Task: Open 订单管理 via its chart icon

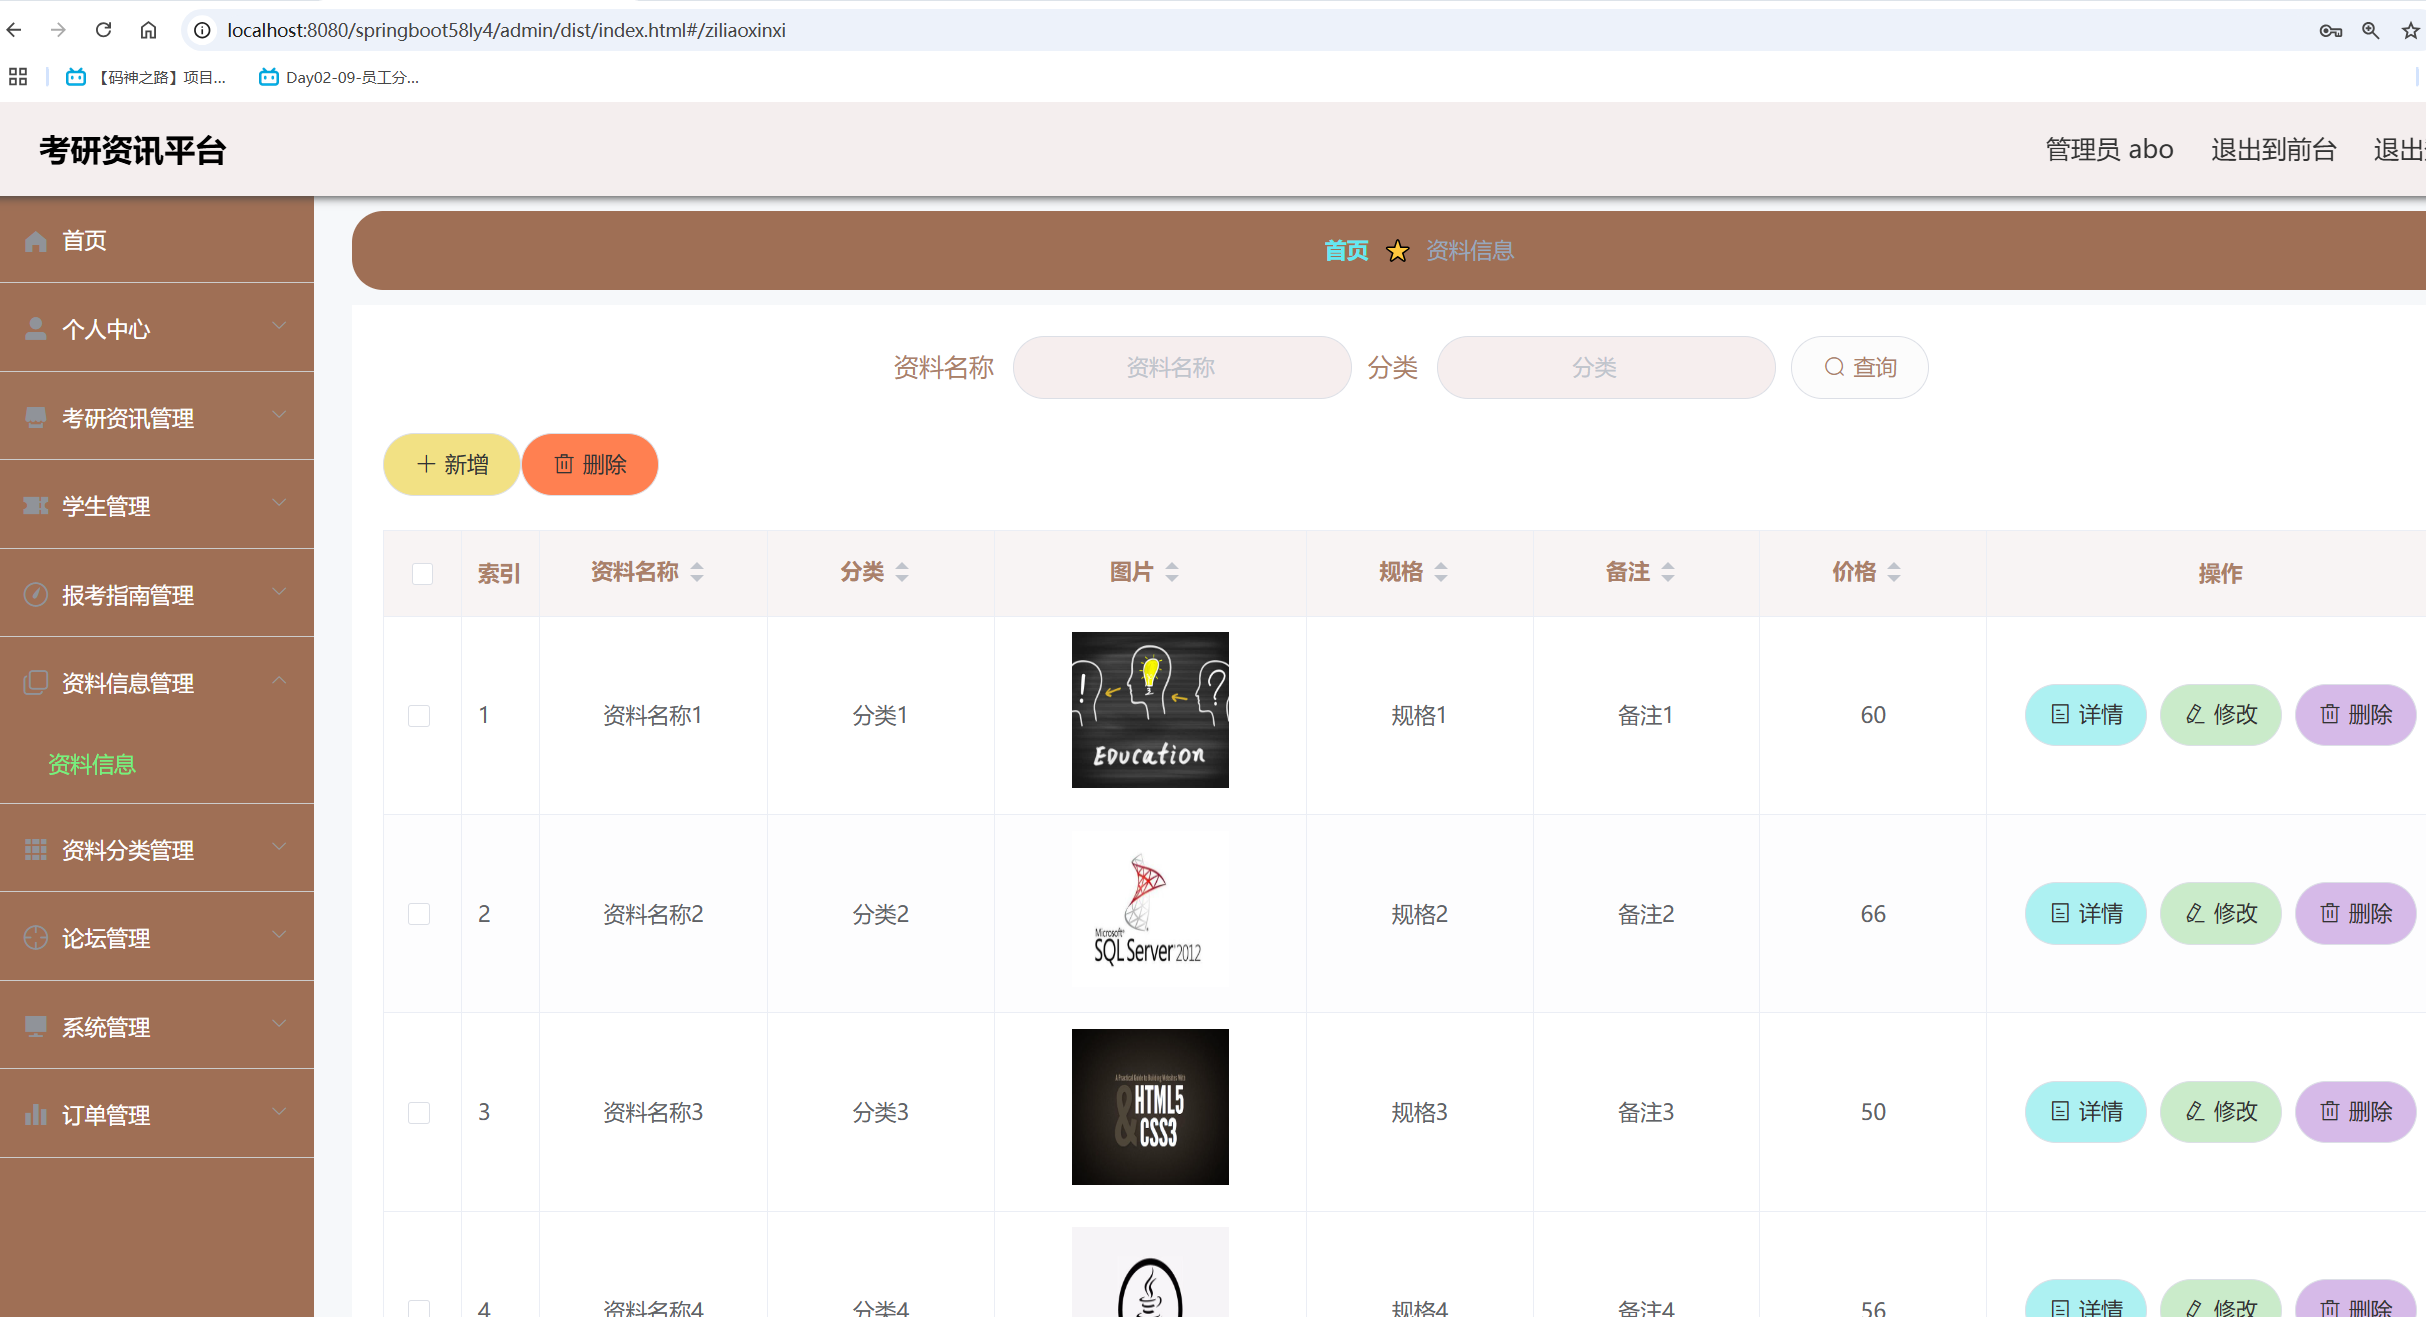Action: click(x=36, y=1114)
